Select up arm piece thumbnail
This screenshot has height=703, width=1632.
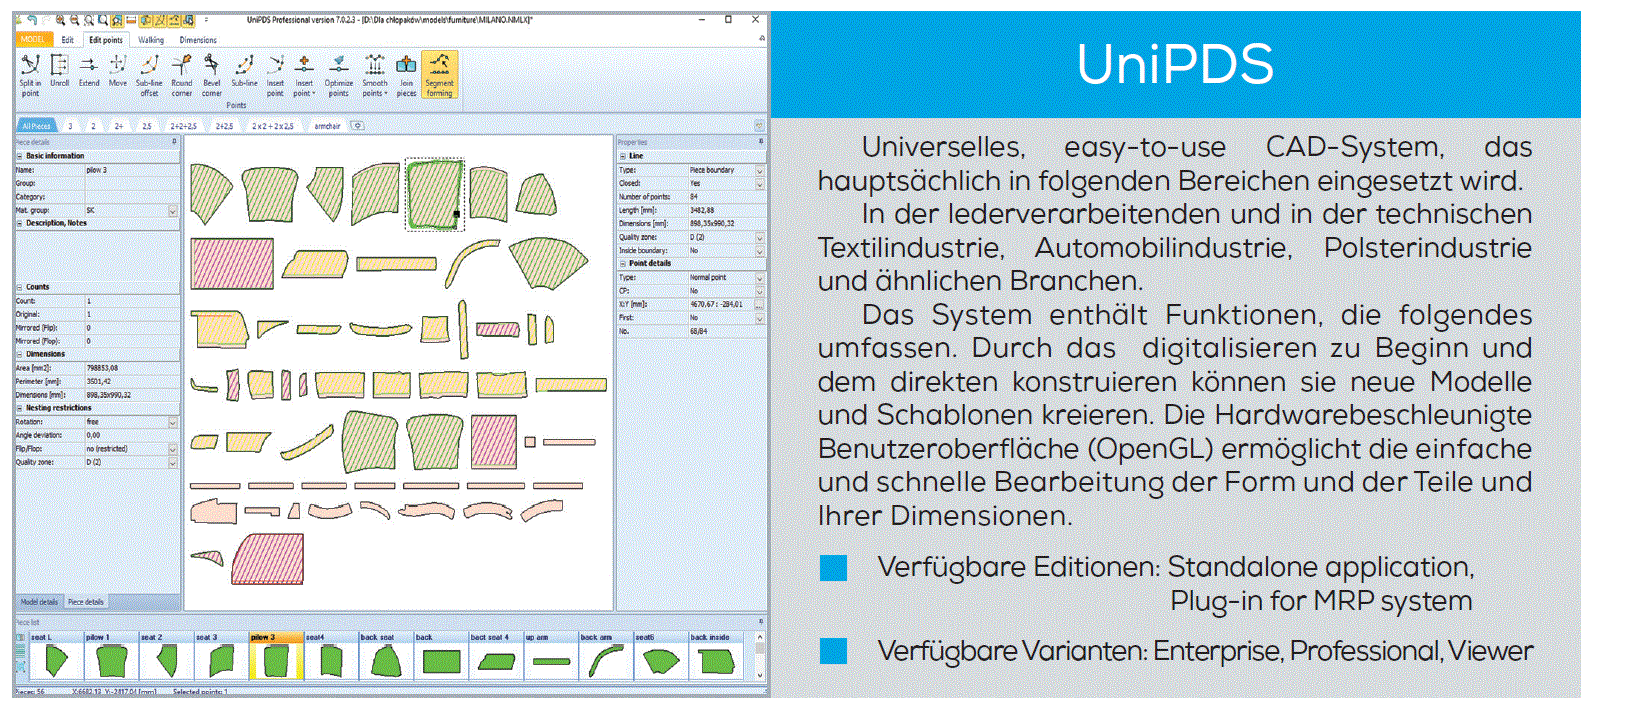click(551, 656)
